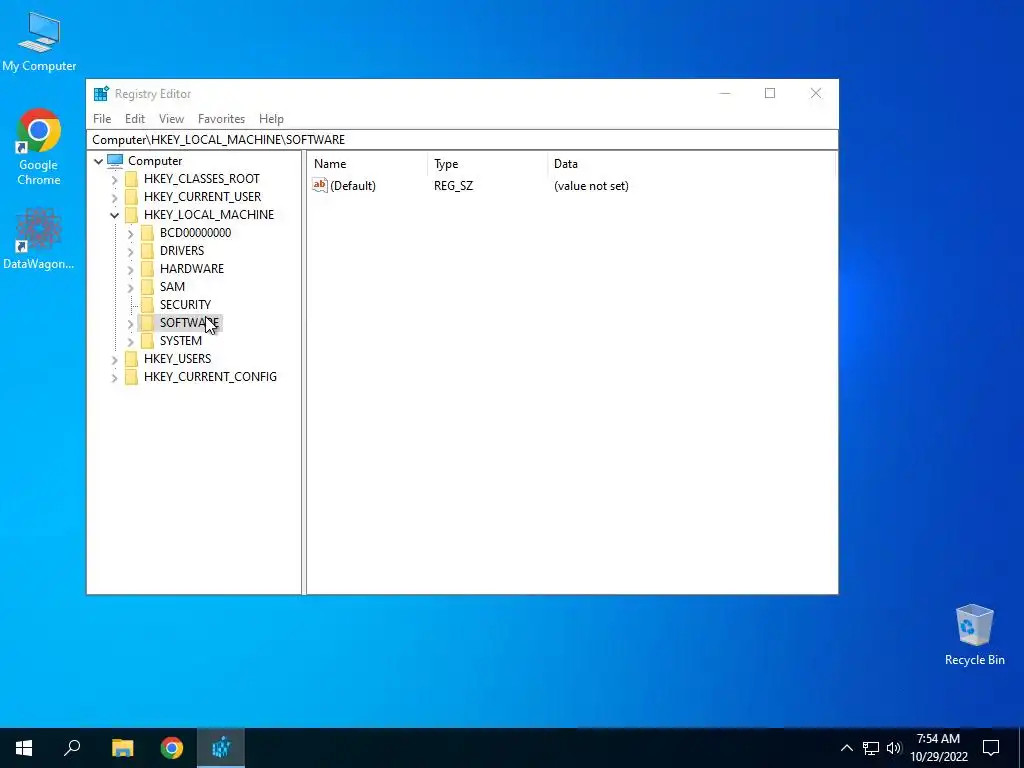
Task: Select the DataWagon desktop shortcut
Action: point(39,239)
